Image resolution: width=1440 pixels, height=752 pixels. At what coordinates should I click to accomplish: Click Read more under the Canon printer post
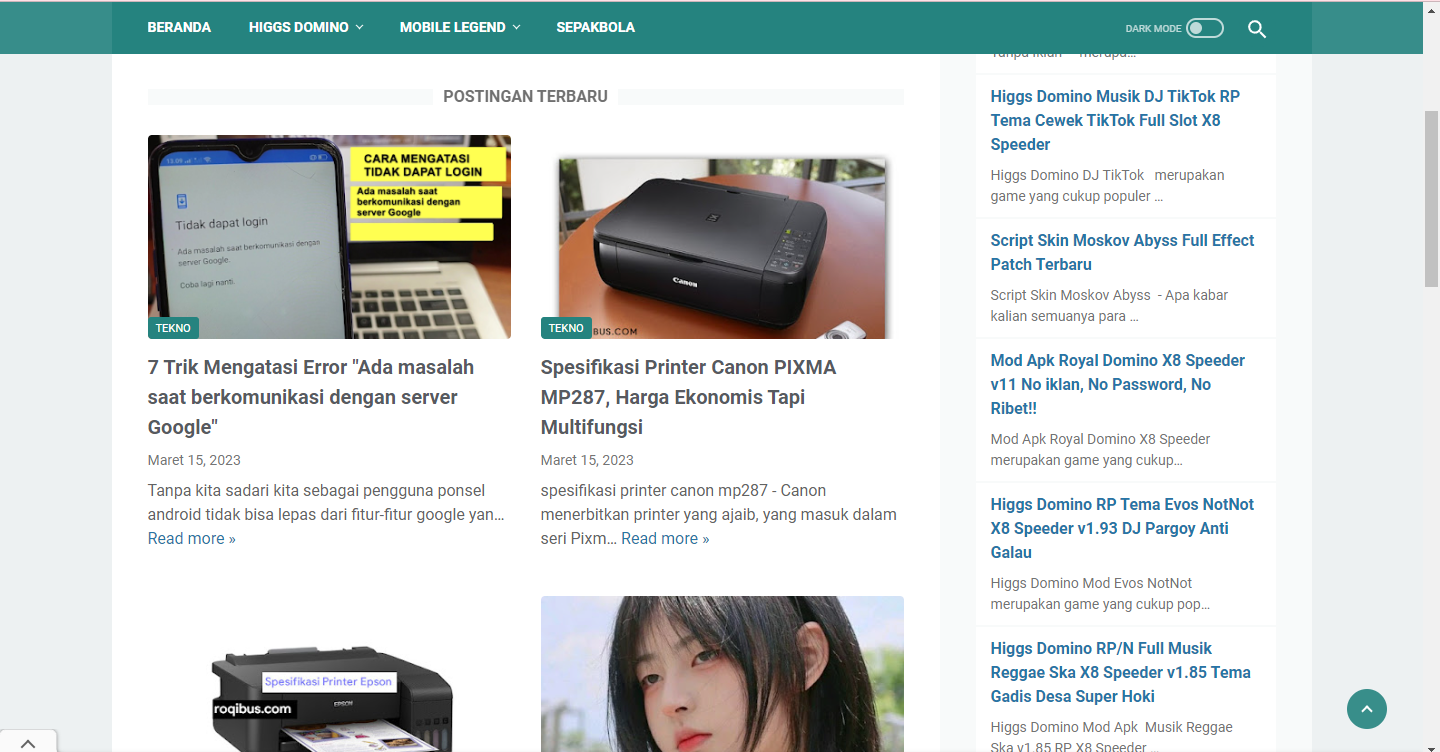(665, 538)
